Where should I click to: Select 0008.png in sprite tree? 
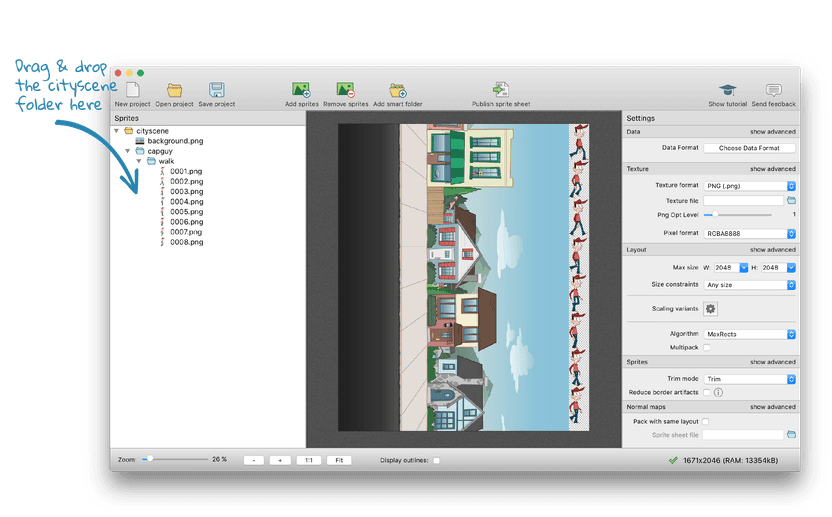pyautogui.click(x=186, y=242)
